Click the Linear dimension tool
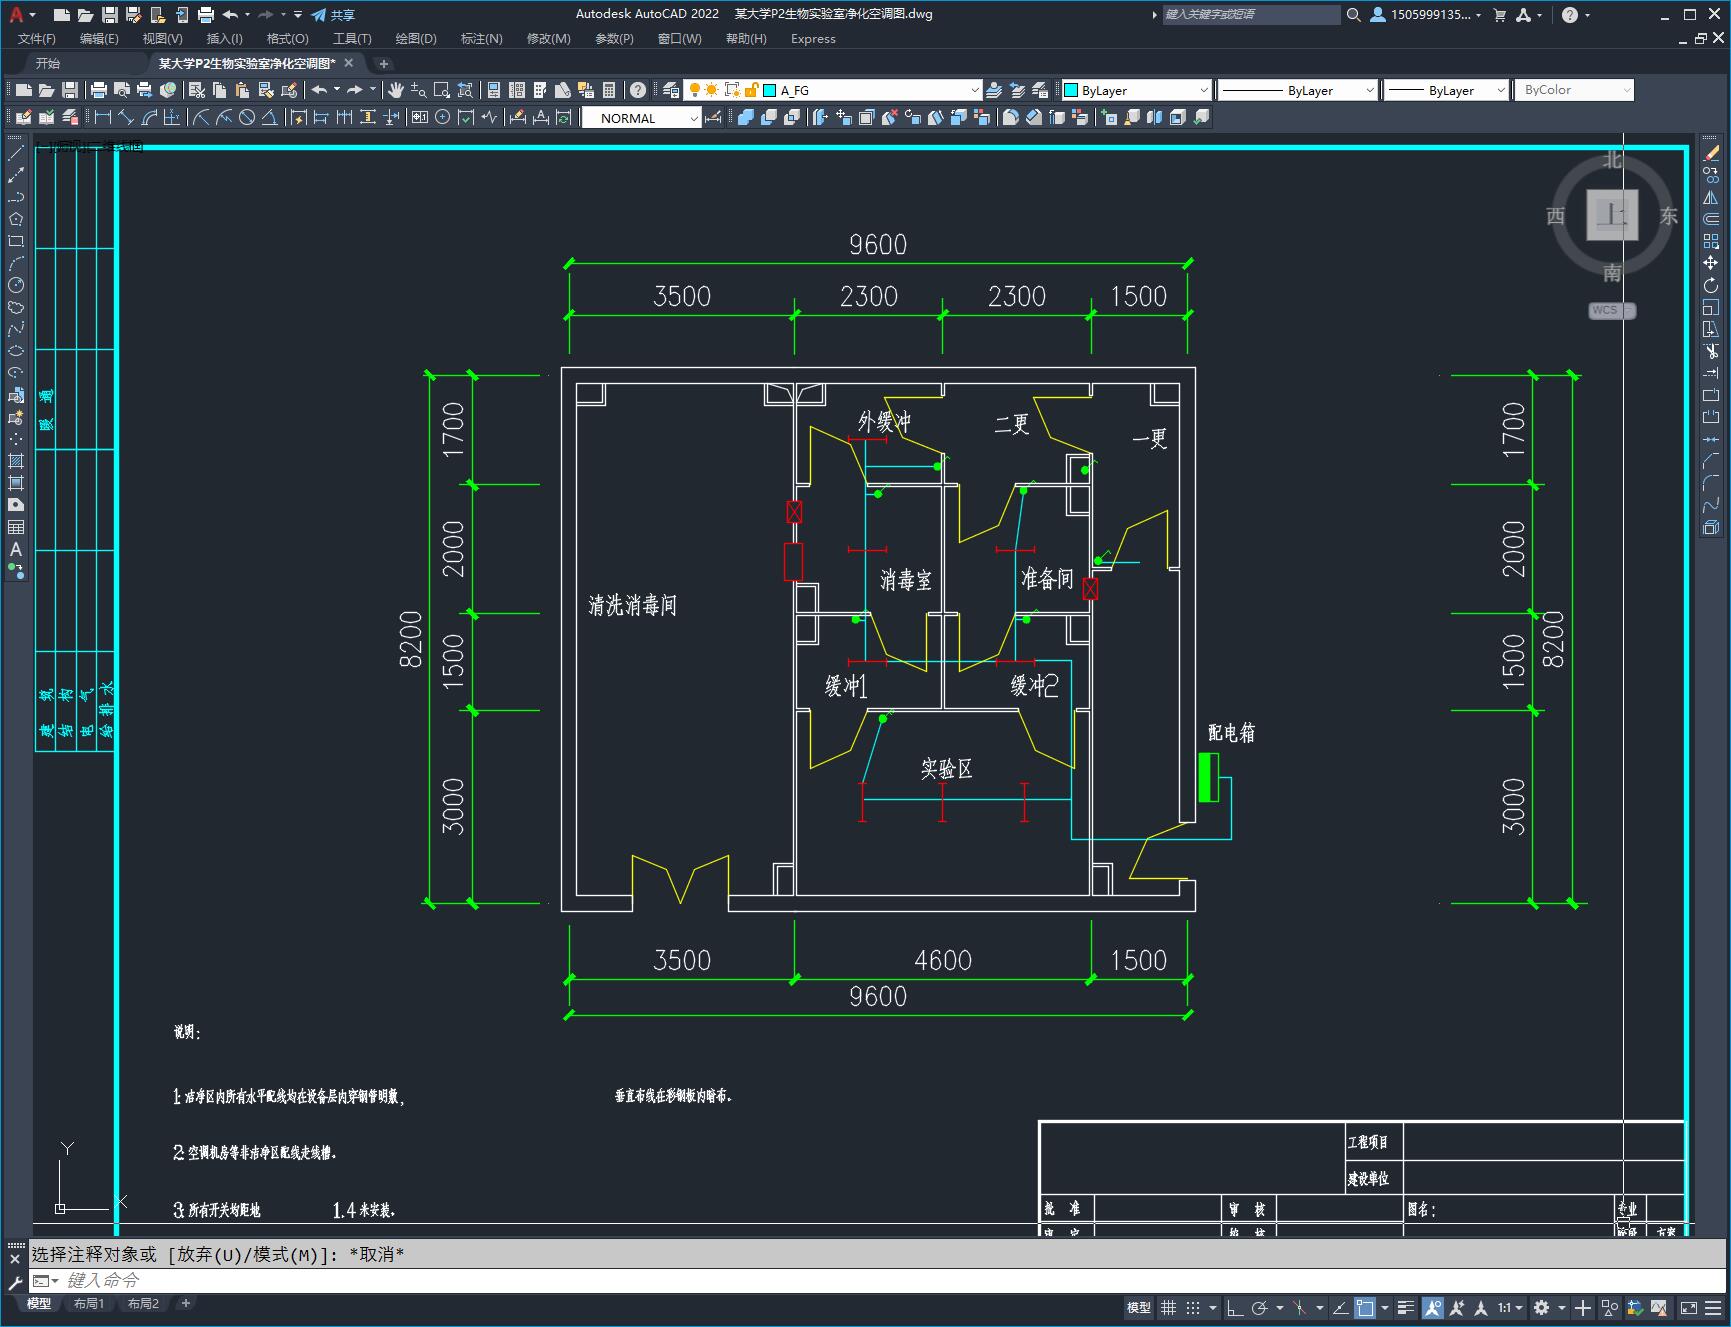Image resolution: width=1731 pixels, height=1327 pixels. coord(103,118)
